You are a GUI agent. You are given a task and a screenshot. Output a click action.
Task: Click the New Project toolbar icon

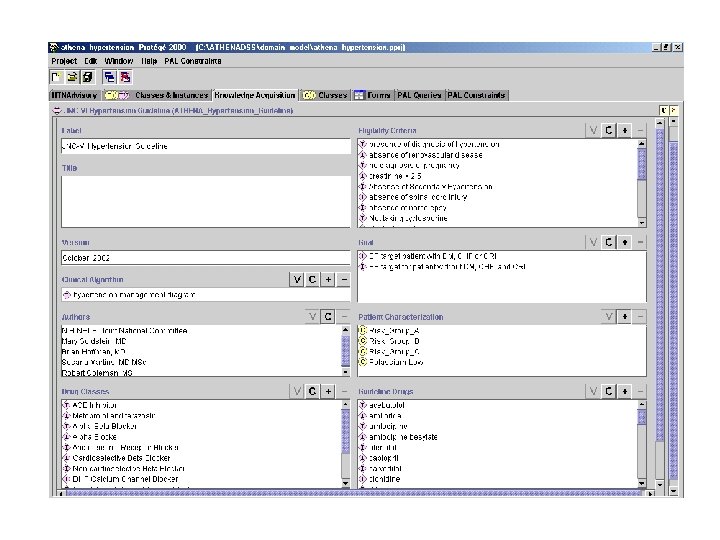56,77
